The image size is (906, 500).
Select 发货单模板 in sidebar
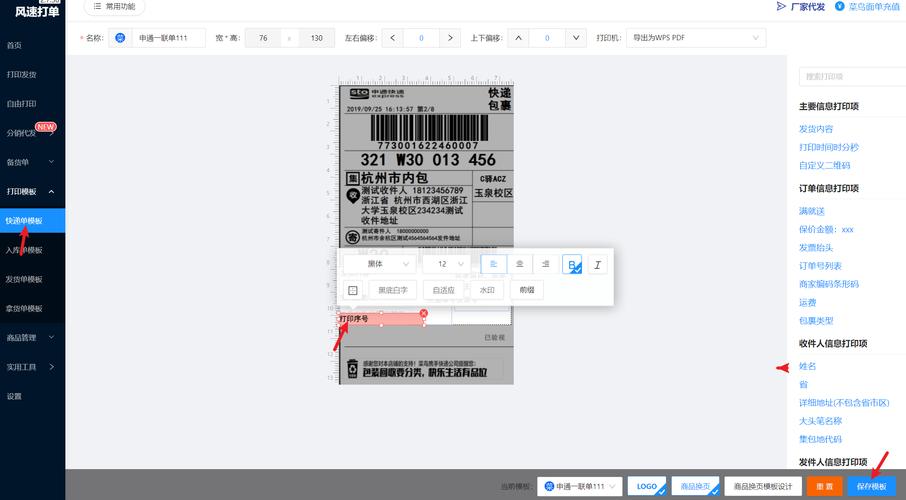pos(24,279)
